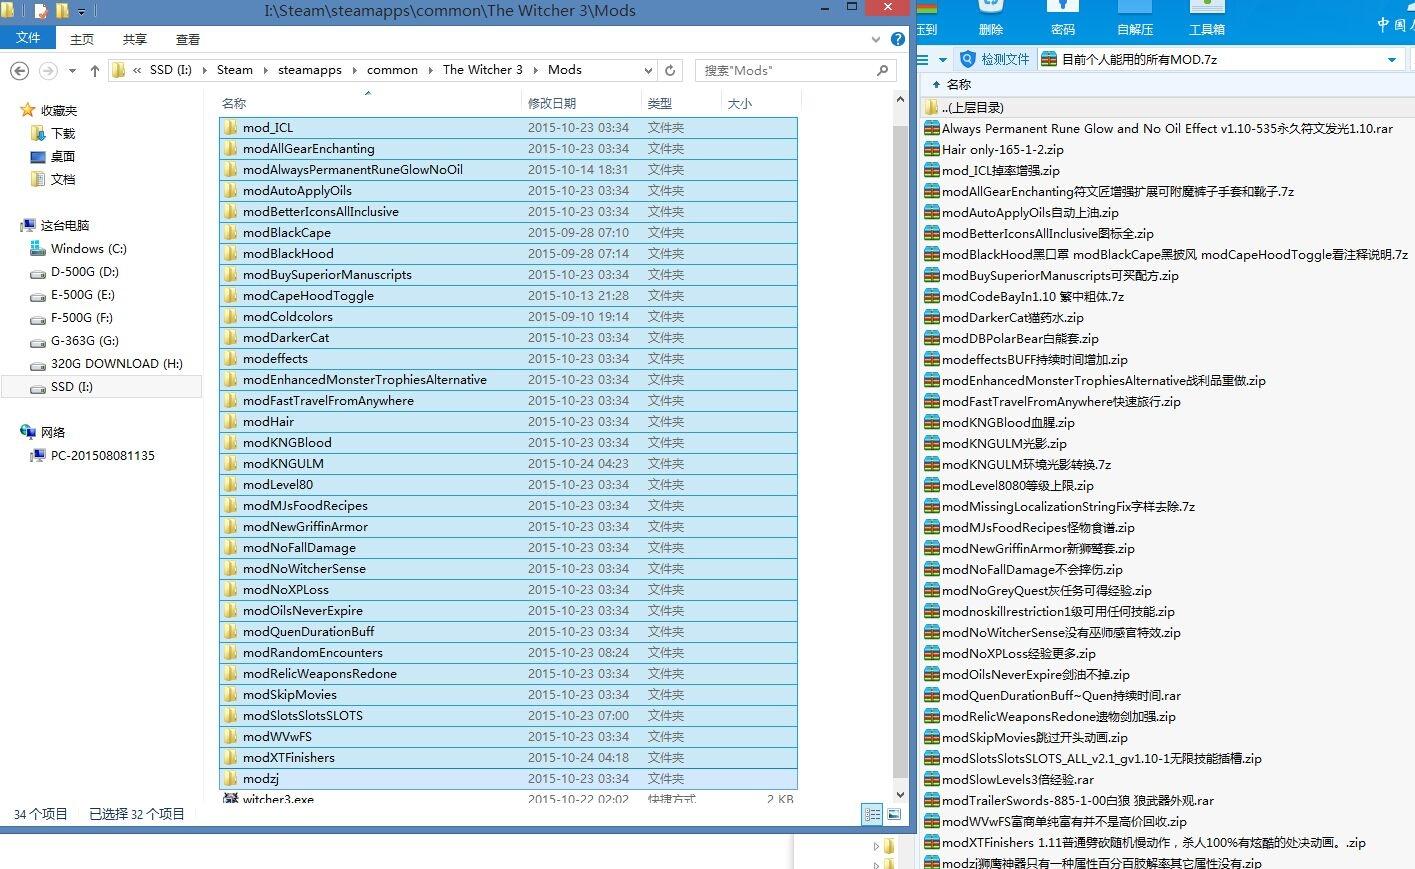This screenshot has width=1415, height=869.
Task: Open archive path dropdown for MOD.7z
Action: 1391,60
